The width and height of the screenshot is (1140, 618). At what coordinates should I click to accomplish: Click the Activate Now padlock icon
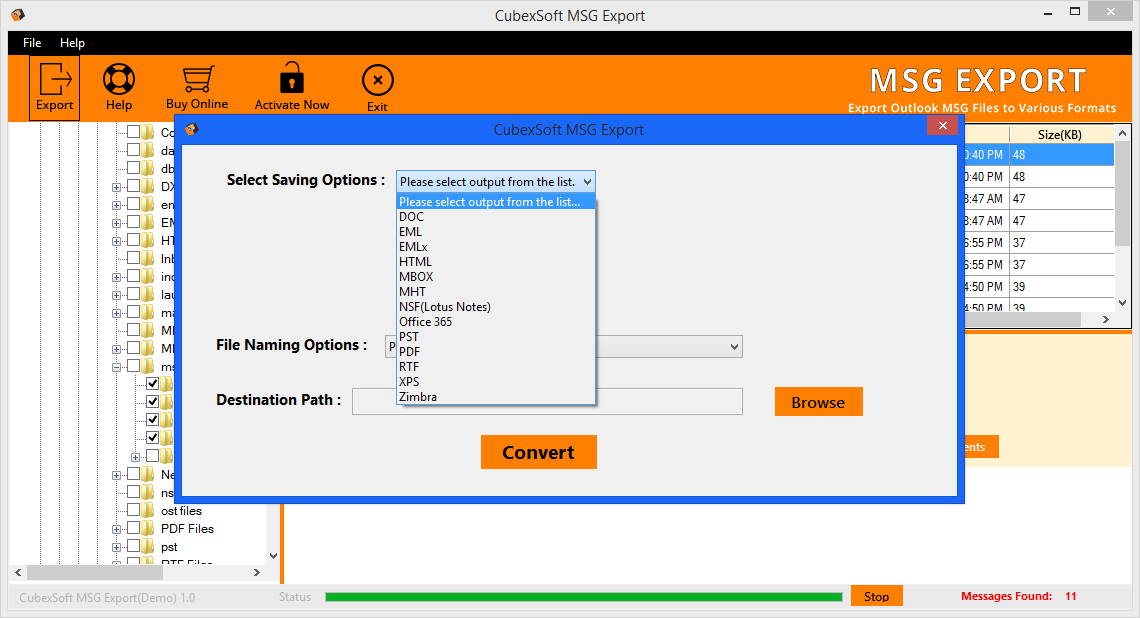coord(291,80)
